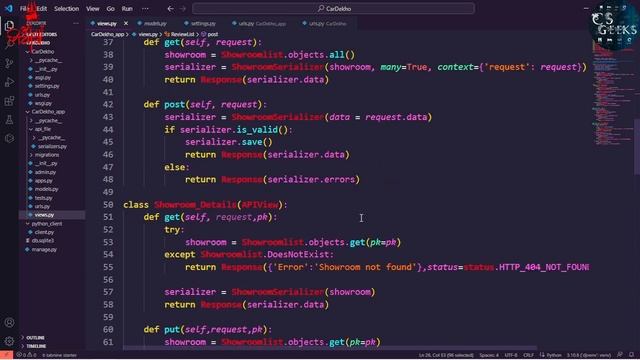Click the hexagon icon below Testing
This screenshot has height=360, width=640.
coord(9,138)
